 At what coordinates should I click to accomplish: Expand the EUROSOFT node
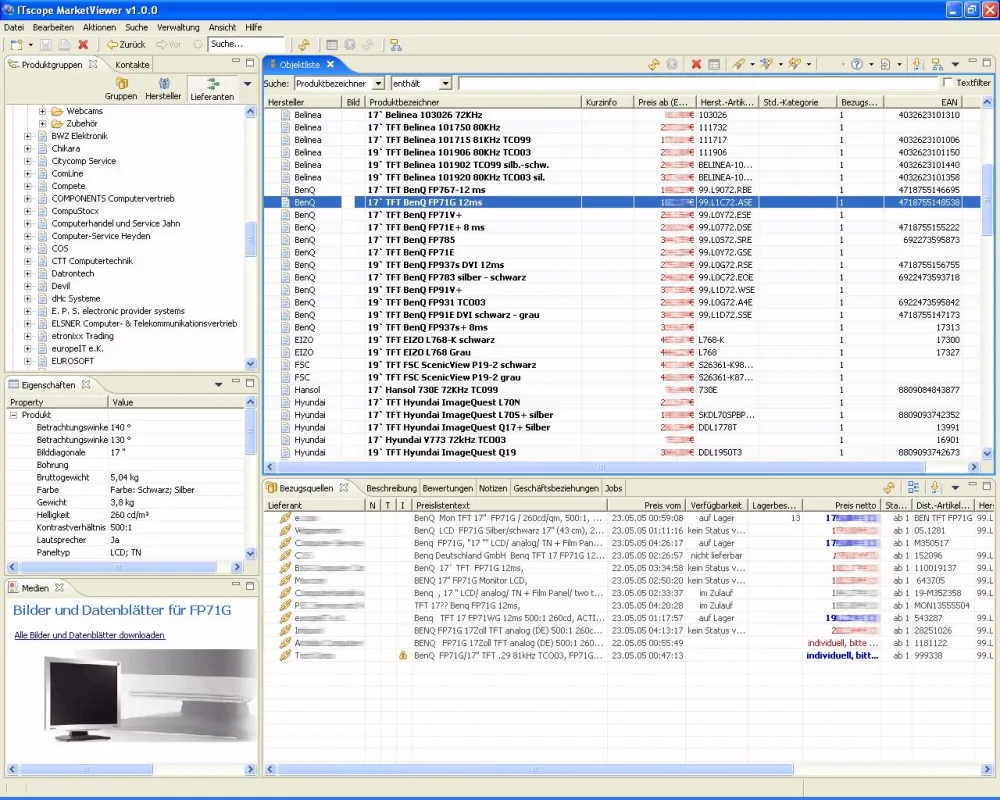(x=27, y=361)
